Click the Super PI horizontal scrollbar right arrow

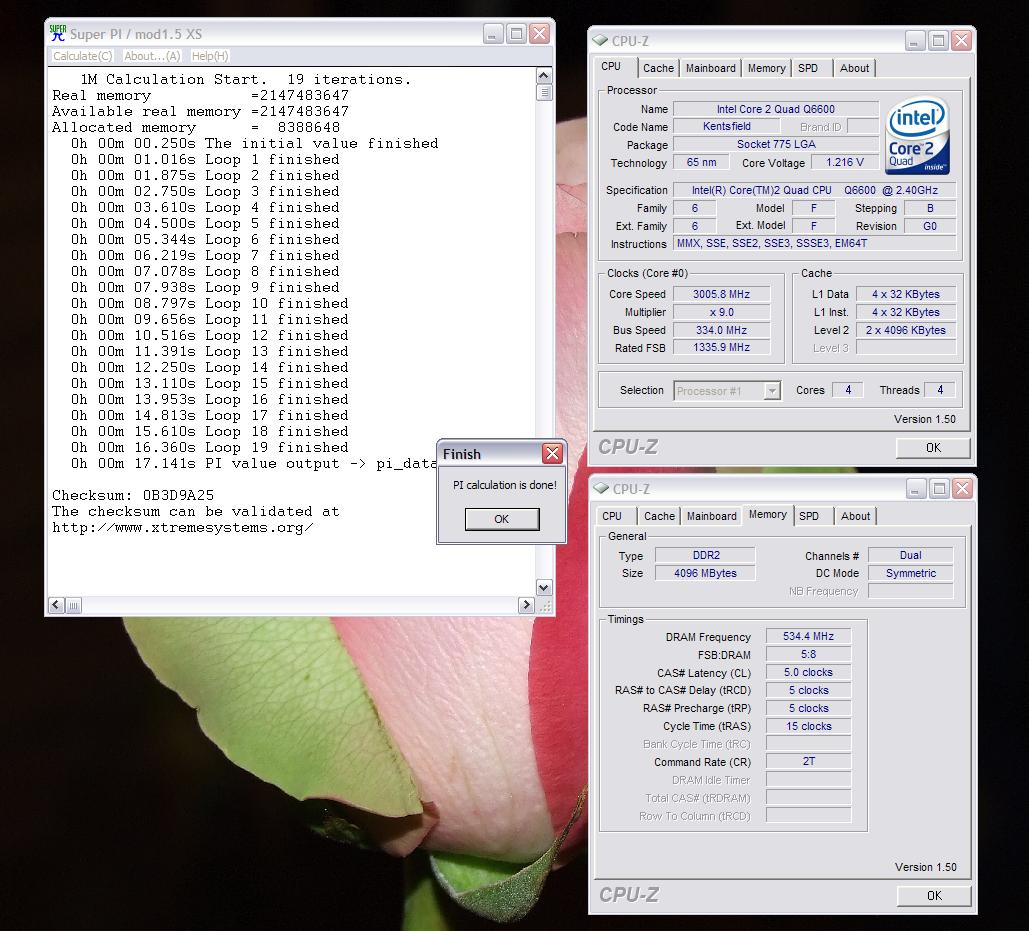[526, 605]
